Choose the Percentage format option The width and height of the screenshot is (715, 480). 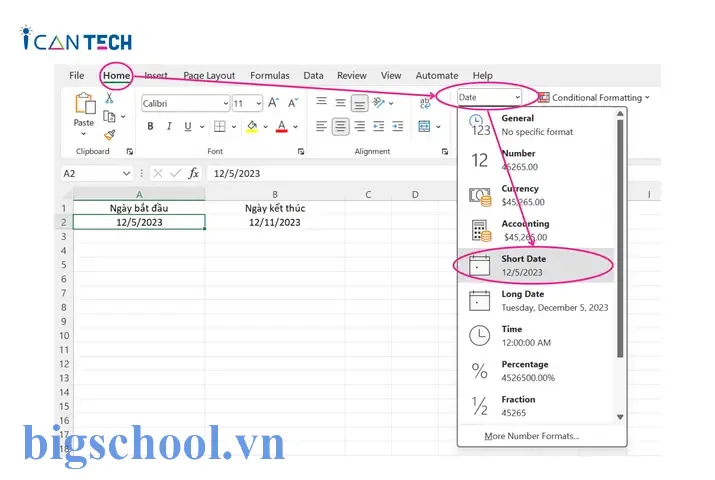coord(537,371)
